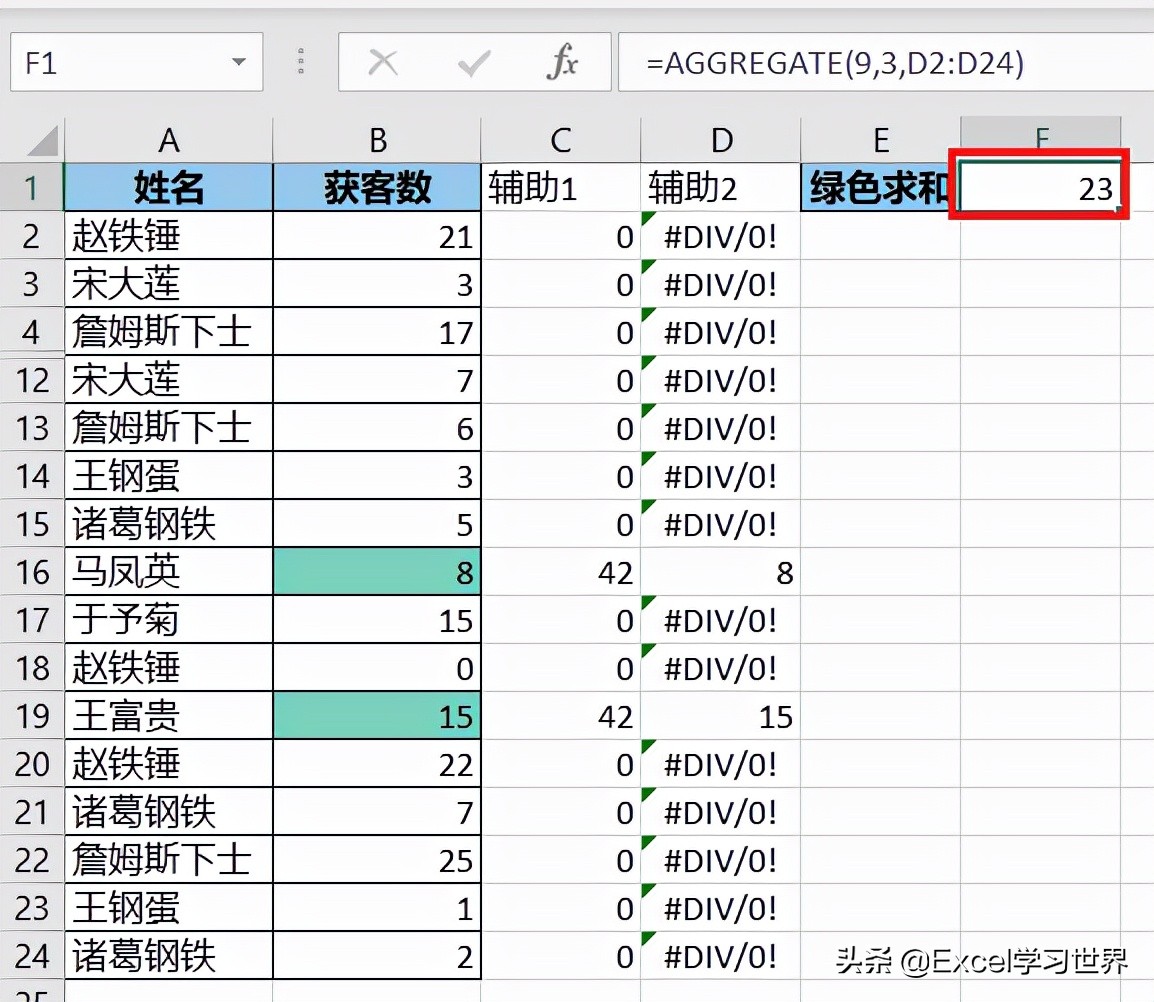Select column F header
This screenshot has height=1002, width=1154.
point(1041,138)
